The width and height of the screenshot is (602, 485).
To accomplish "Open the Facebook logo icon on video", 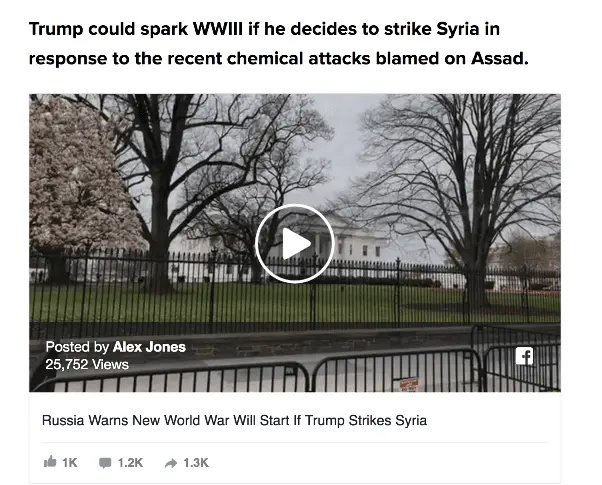I will pyautogui.click(x=524, y=356).
